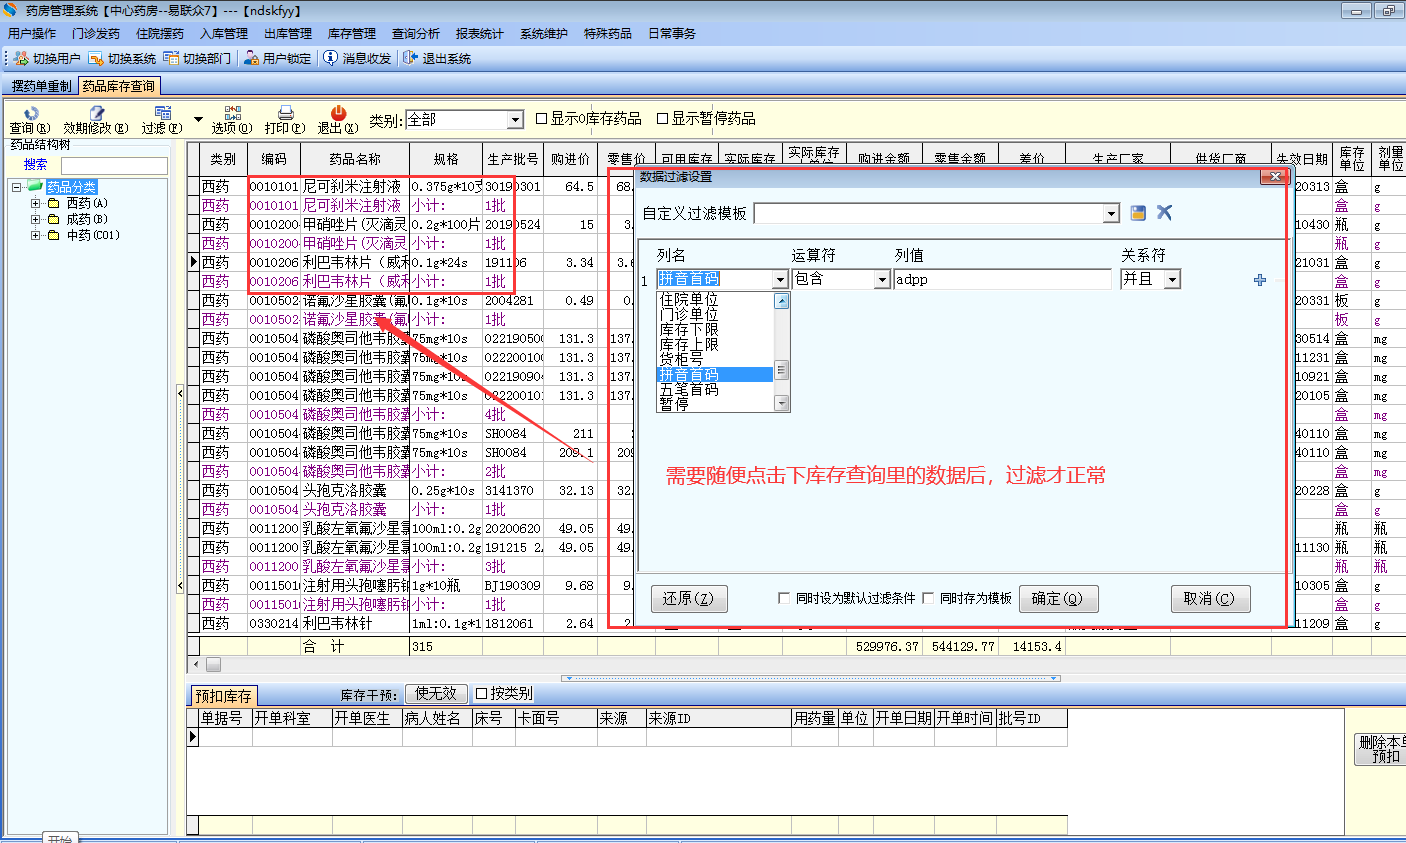
Task: Cancel the filter dialog with 取消(C)
Action: pyautogui.click(x=1209, y=599)
